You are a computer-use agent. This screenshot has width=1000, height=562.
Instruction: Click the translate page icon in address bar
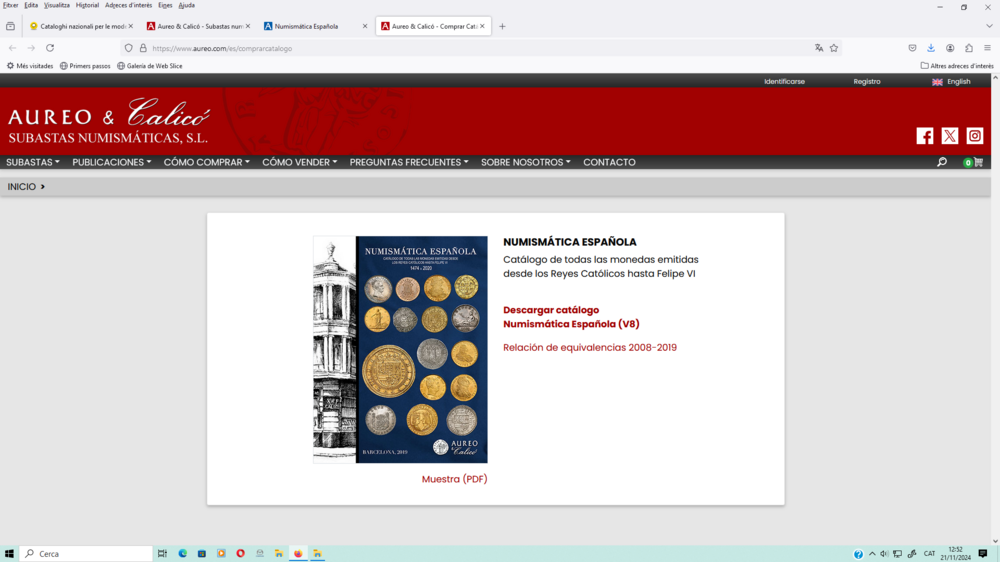point(819,48)
